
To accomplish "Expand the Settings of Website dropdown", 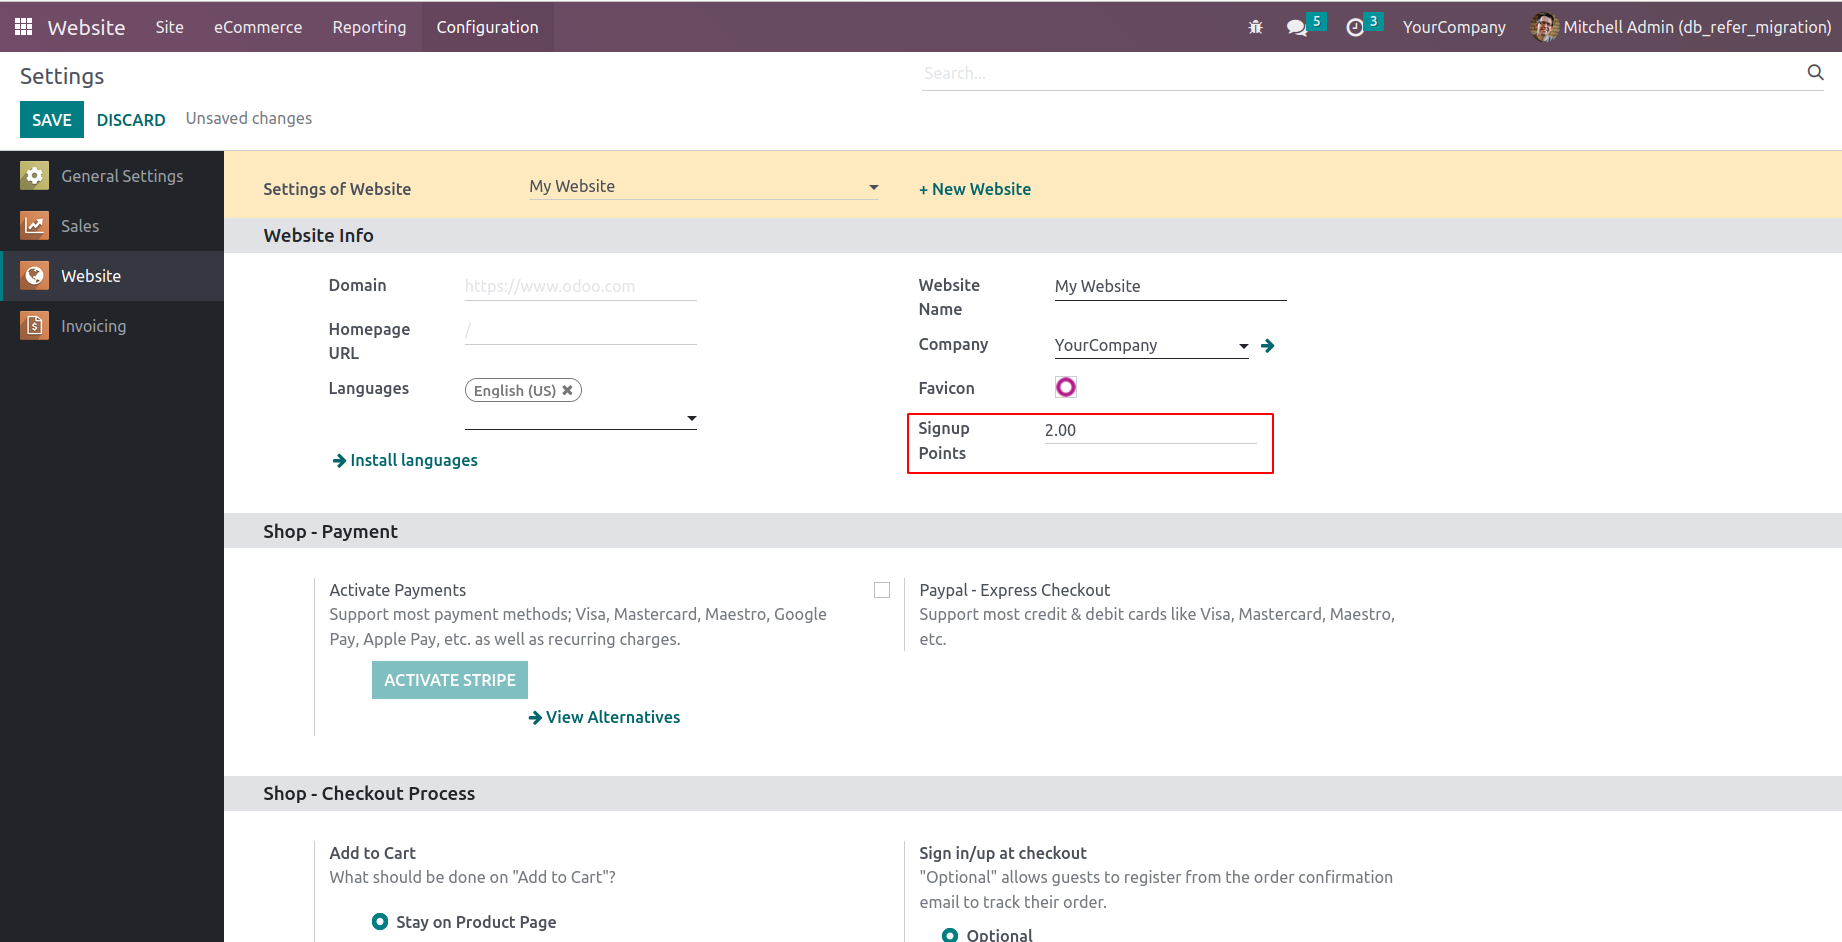I will (873, 187).
